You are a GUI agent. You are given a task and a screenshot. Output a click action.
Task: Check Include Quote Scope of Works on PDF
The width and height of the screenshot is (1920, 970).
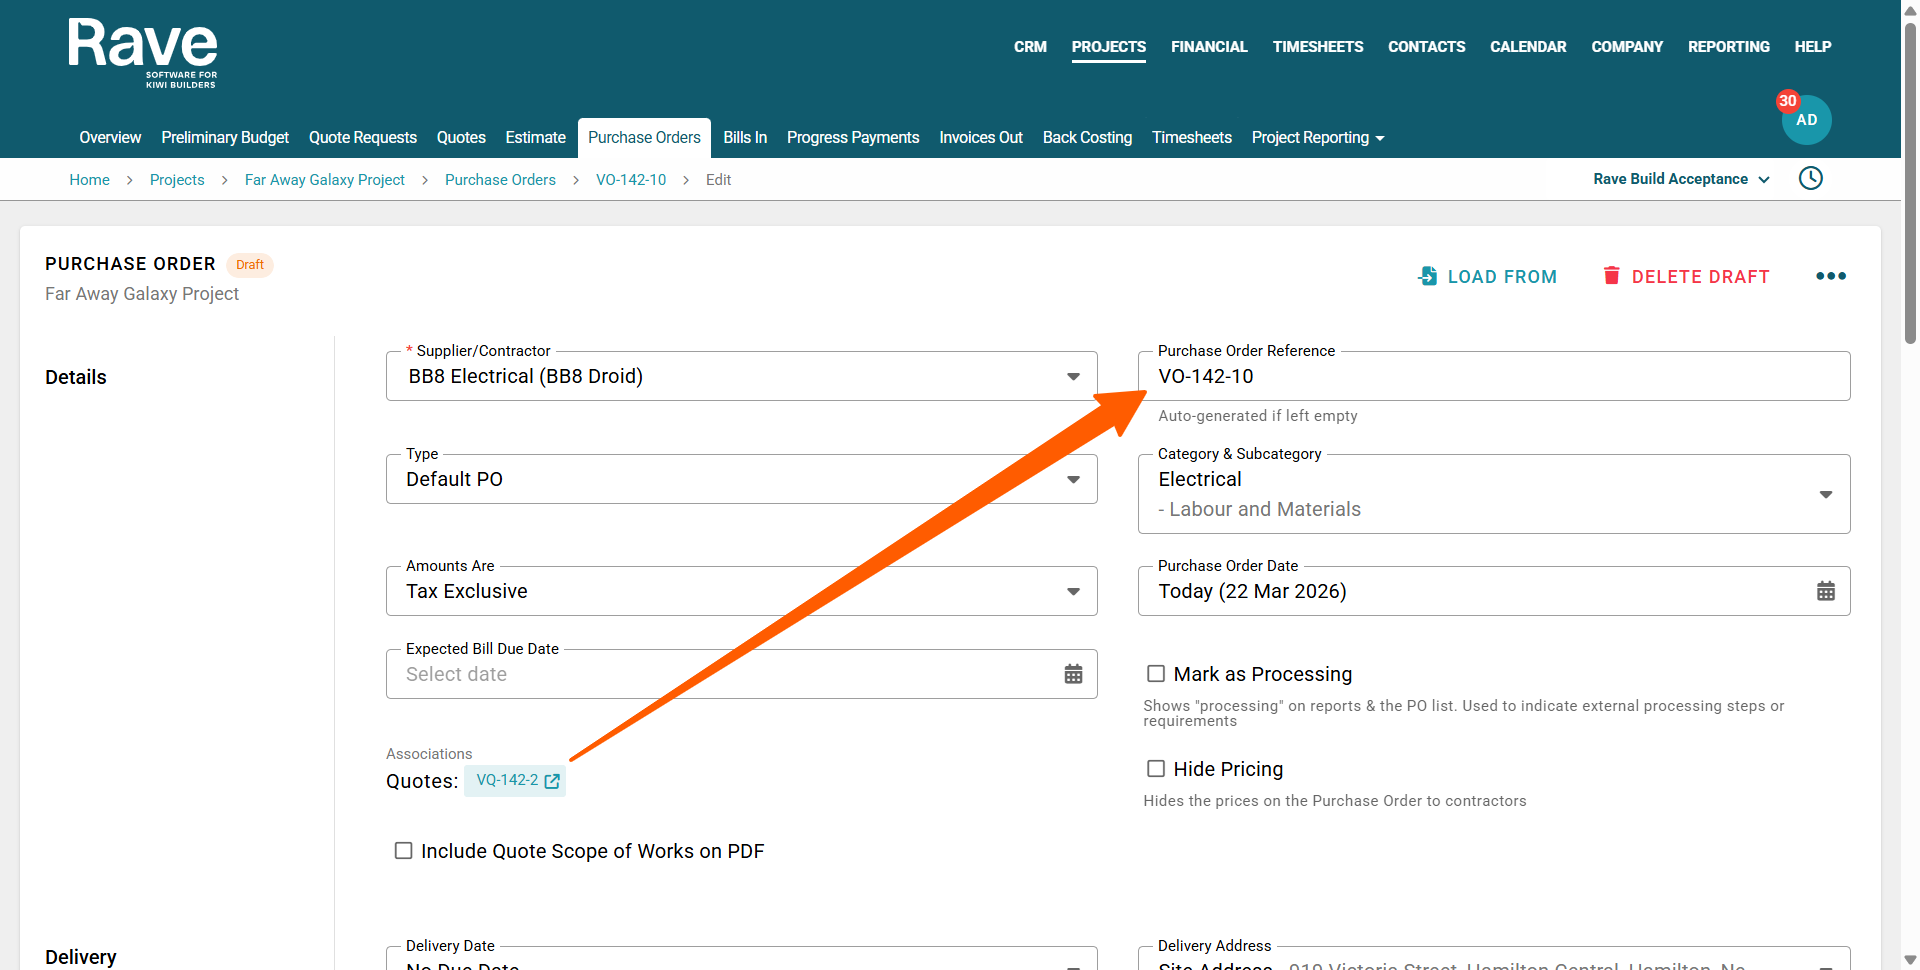pyautogui.click(x=404, y=851)
